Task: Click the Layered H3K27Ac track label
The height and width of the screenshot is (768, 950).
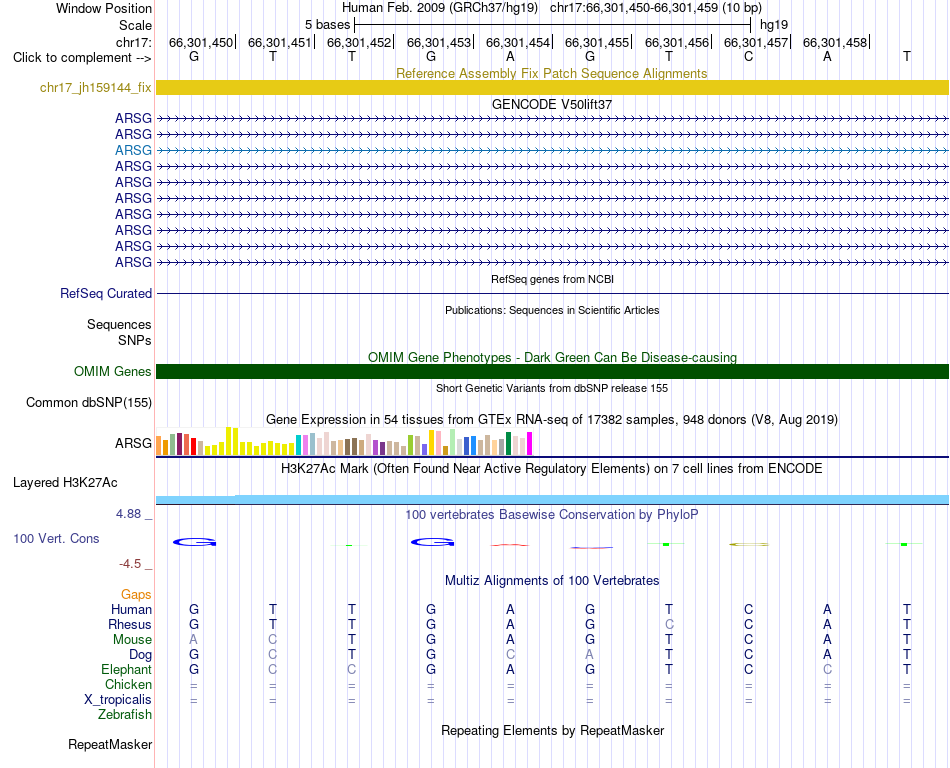Action: click(65, 483)
